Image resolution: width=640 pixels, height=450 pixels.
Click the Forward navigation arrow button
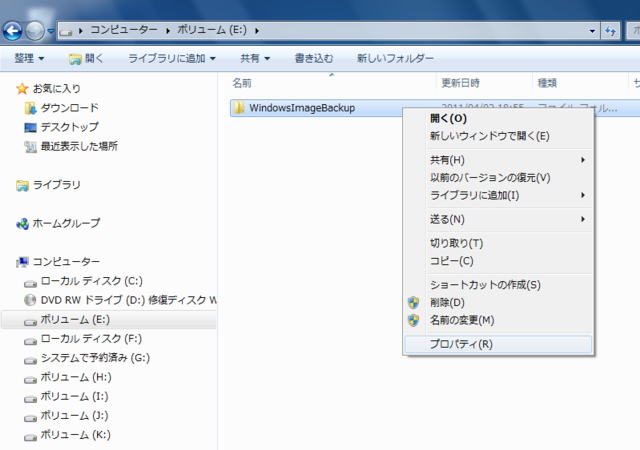click(35, 31)
